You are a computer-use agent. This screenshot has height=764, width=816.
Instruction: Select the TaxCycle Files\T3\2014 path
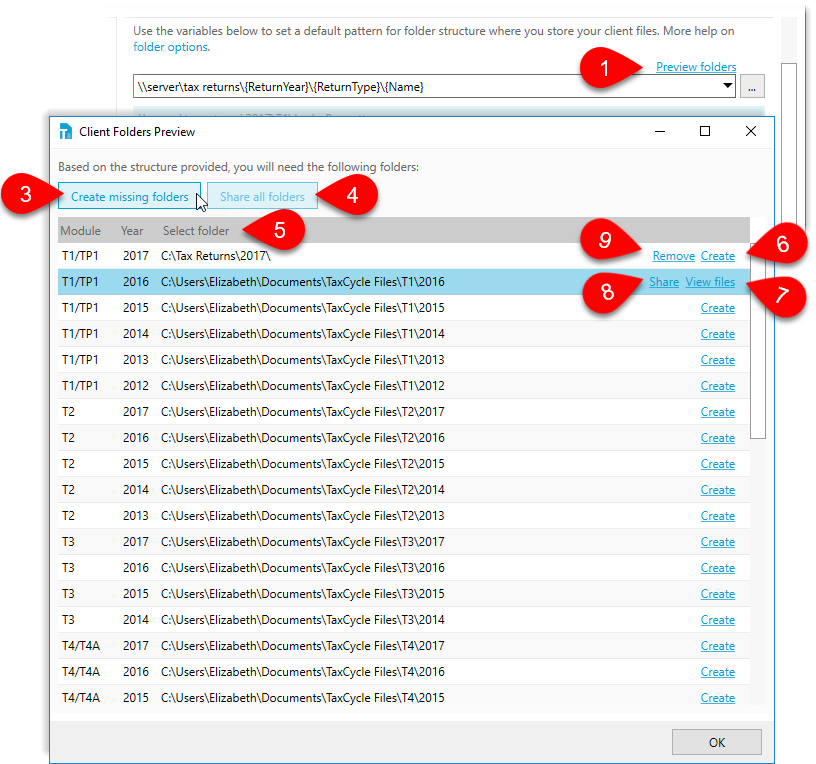point(303,620)
